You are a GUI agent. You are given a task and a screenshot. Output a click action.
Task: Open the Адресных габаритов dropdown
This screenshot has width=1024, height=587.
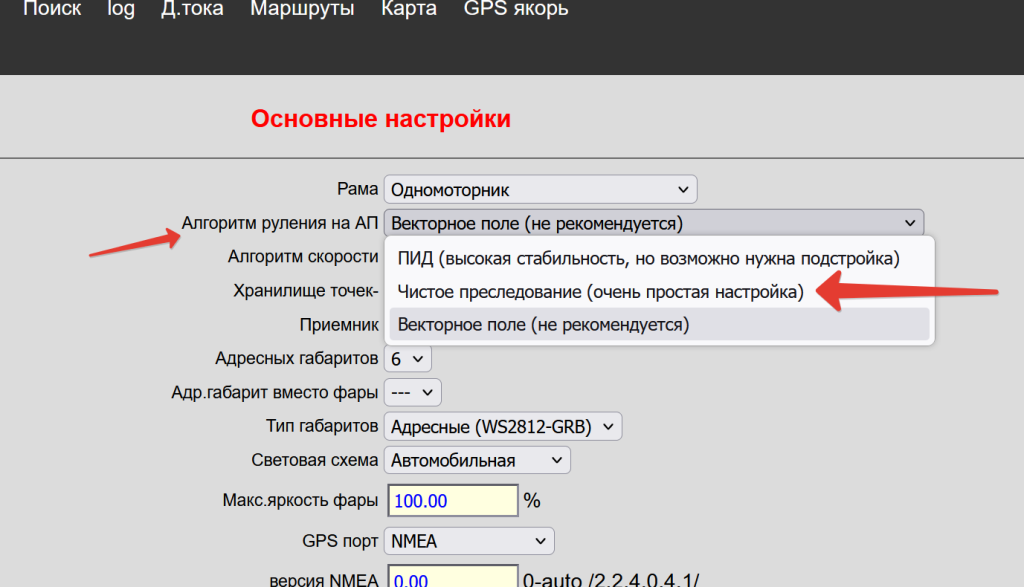408,358
